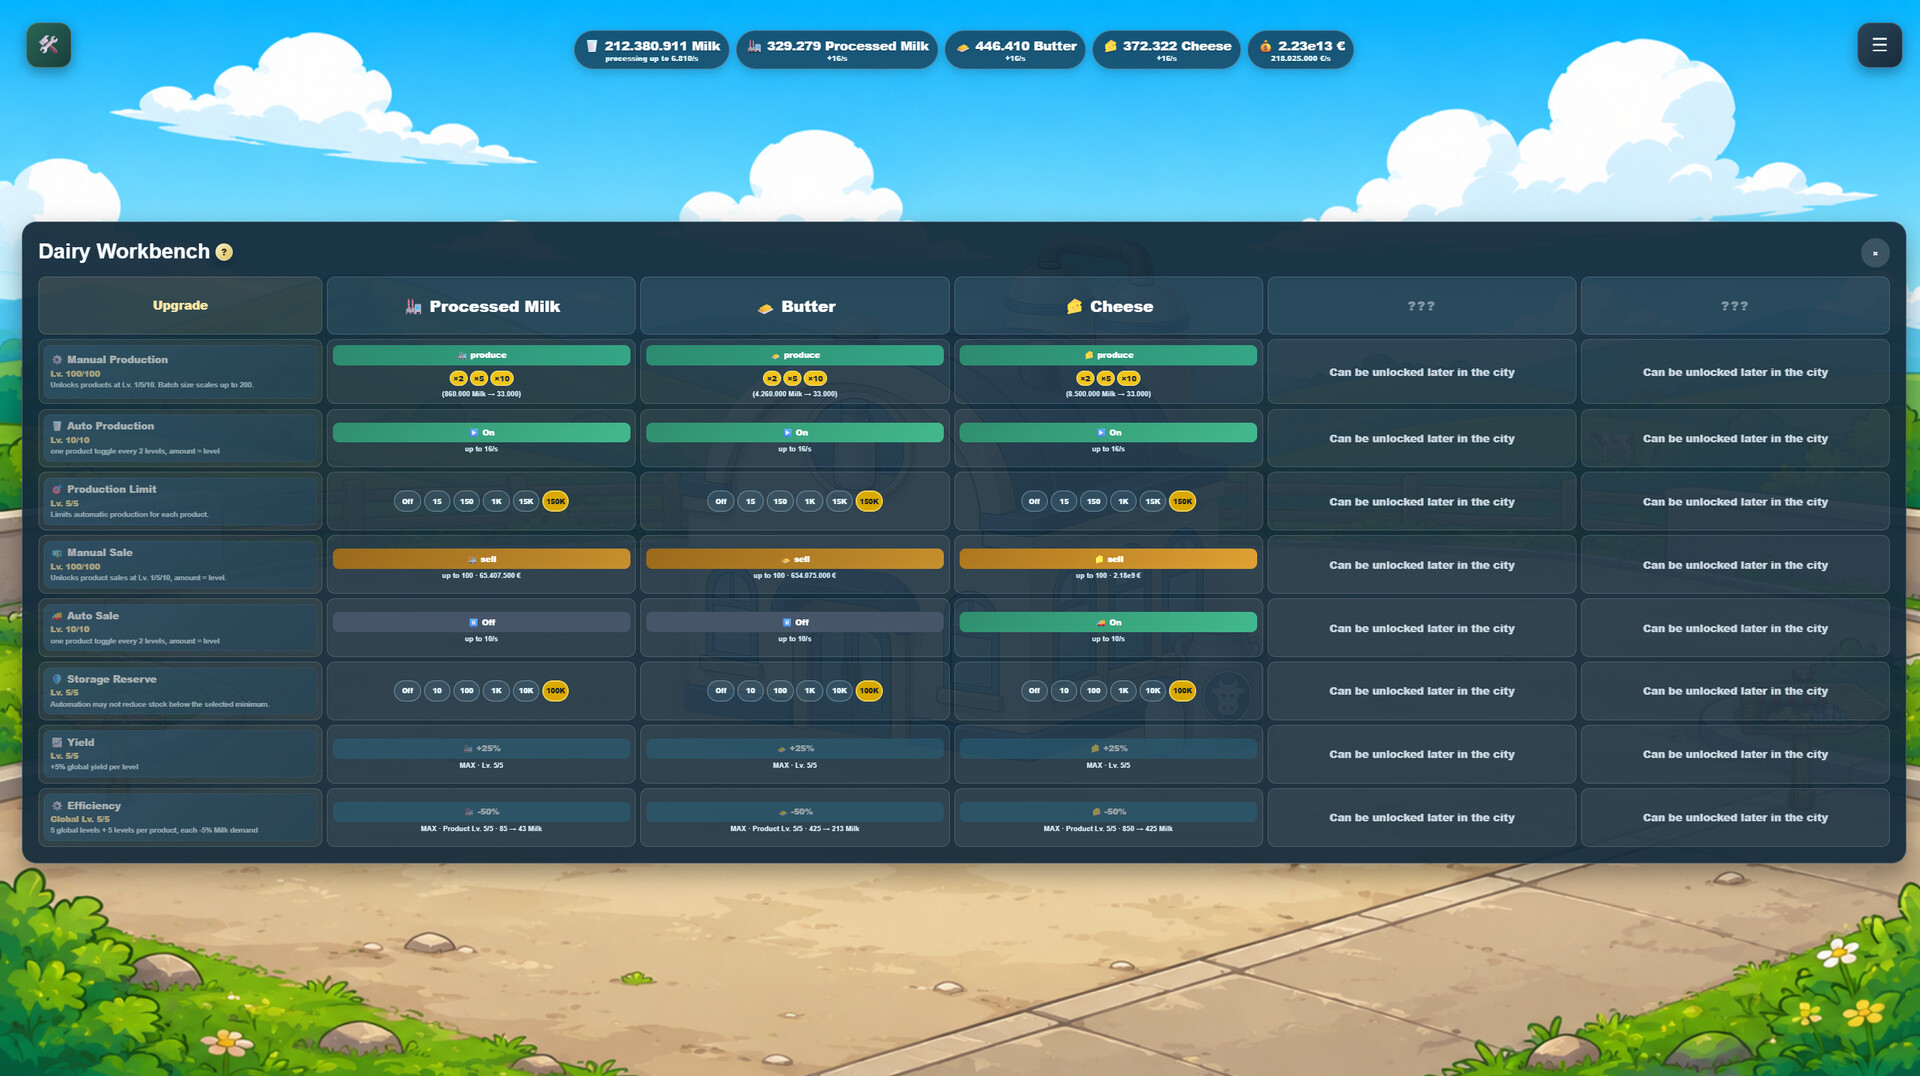Image resolution: width=1920 pixels, height=1076 pixels.
Task: Click the Cheese counter icon
Action: tap(1110, 46)
